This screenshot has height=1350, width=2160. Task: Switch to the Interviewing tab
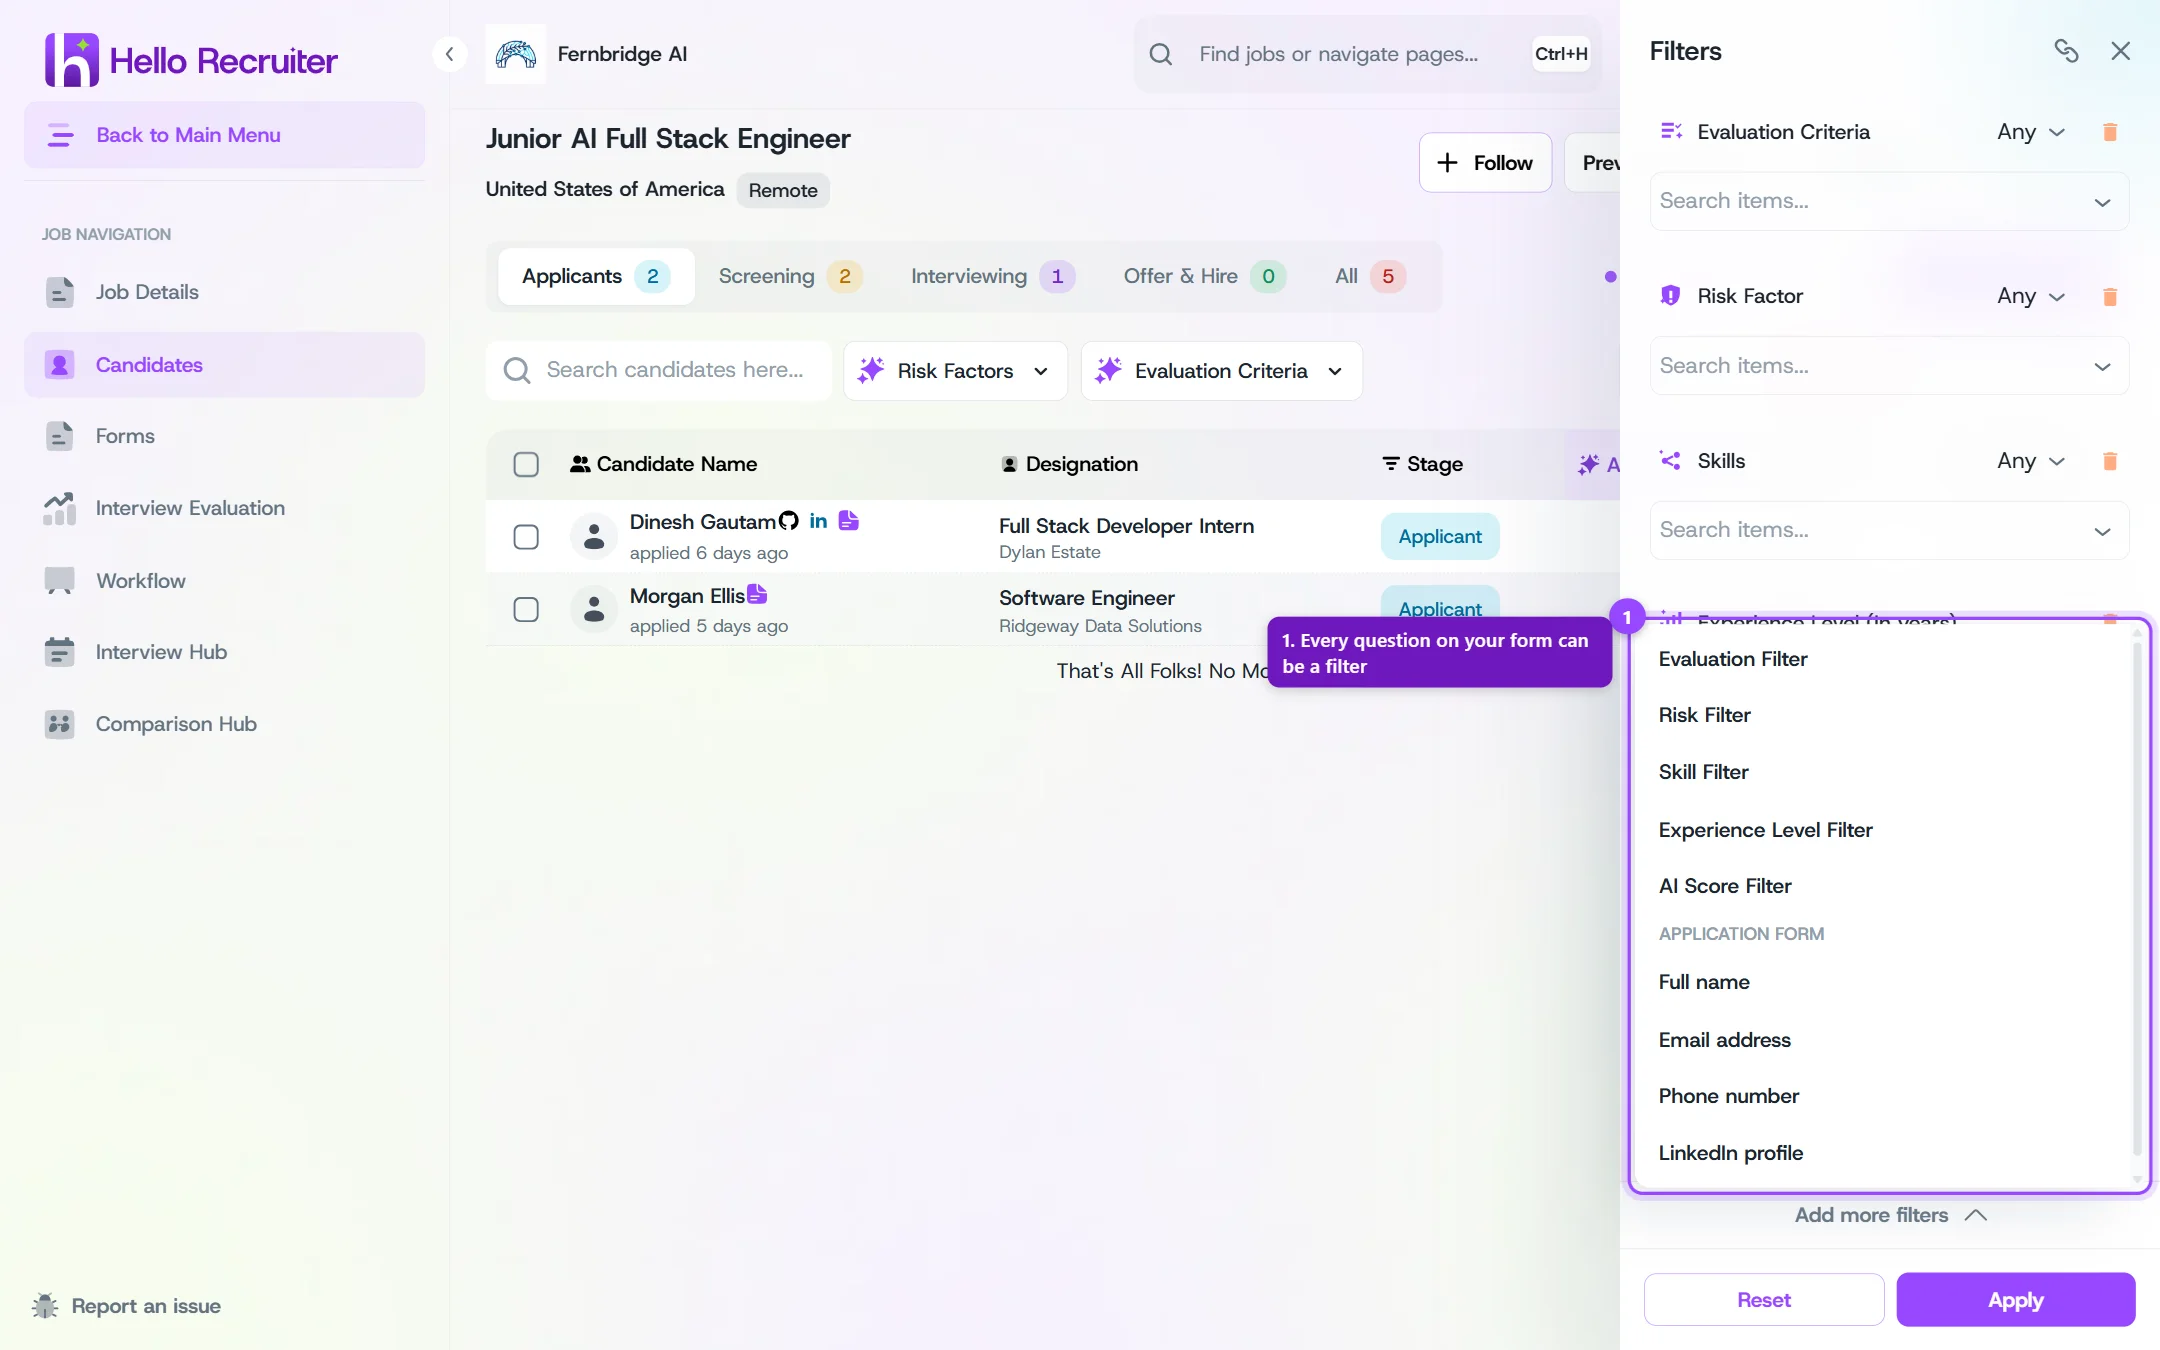tap(992, 276)
